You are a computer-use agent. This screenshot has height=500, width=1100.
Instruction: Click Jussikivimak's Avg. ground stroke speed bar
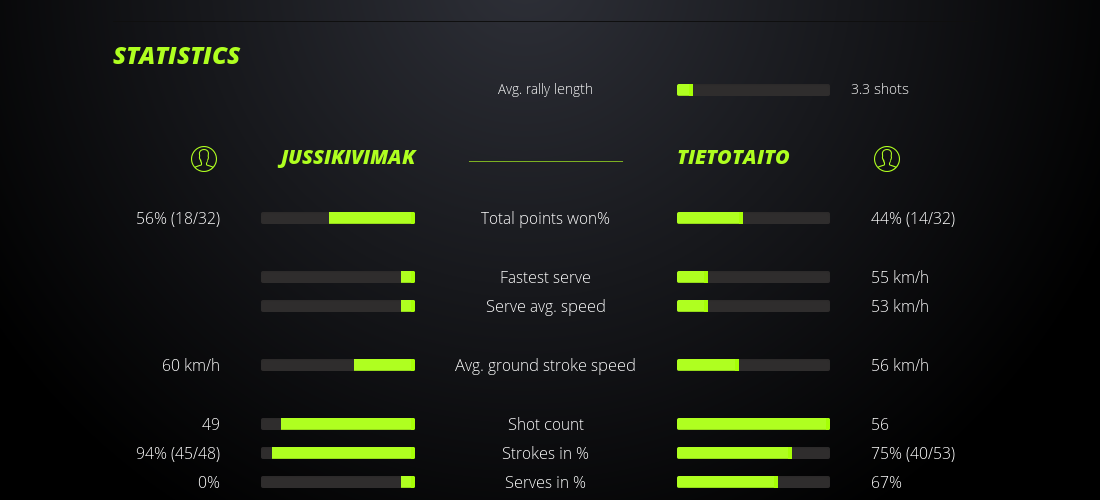(338, 365)
